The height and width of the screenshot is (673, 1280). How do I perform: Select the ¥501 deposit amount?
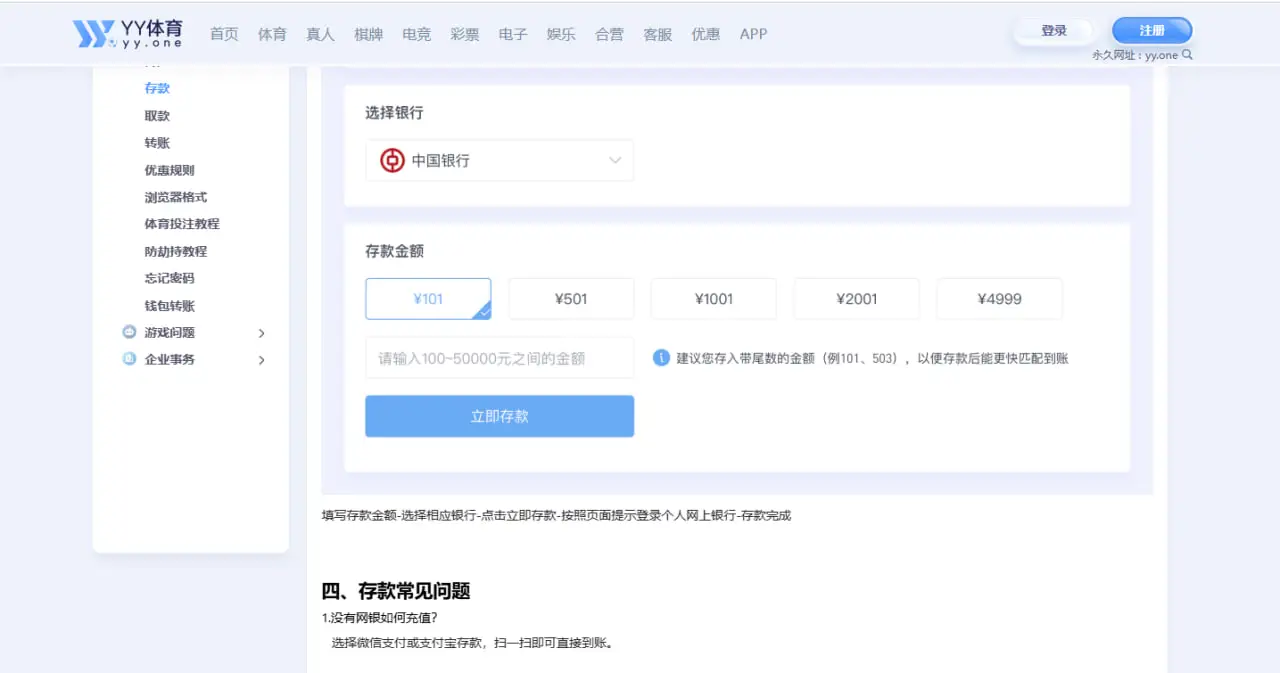(x=571, y=298)
